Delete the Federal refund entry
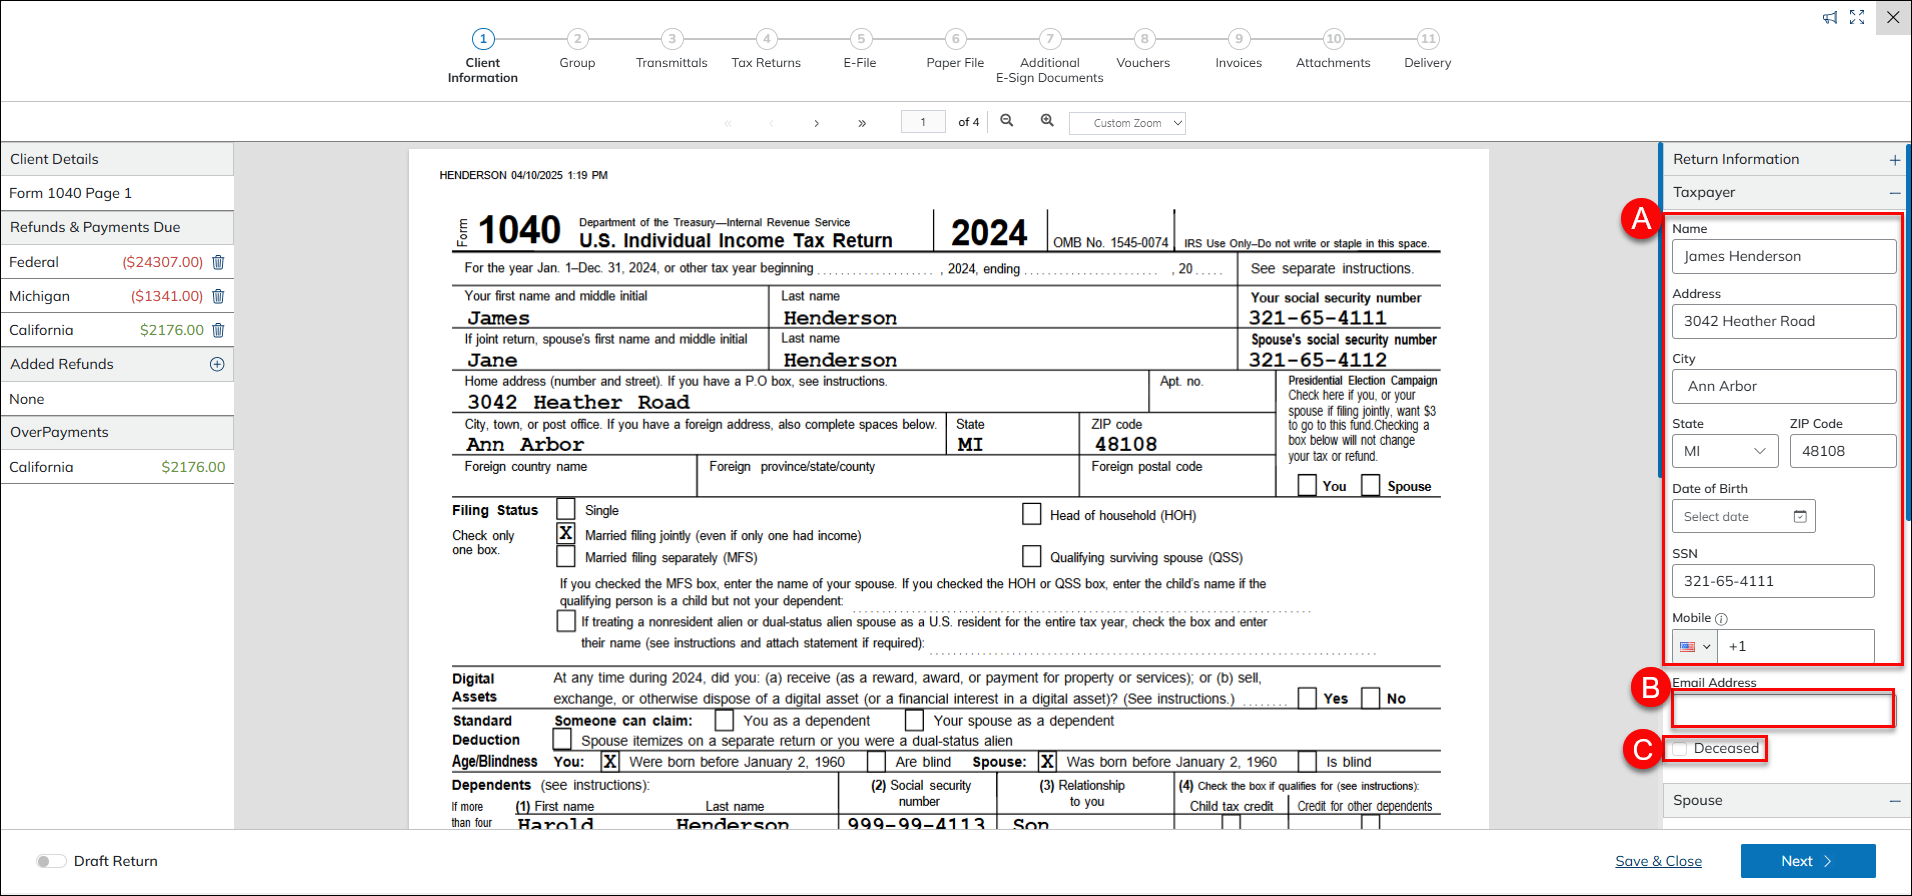Viewport: 1912px width, 896px height. [218, 262]
